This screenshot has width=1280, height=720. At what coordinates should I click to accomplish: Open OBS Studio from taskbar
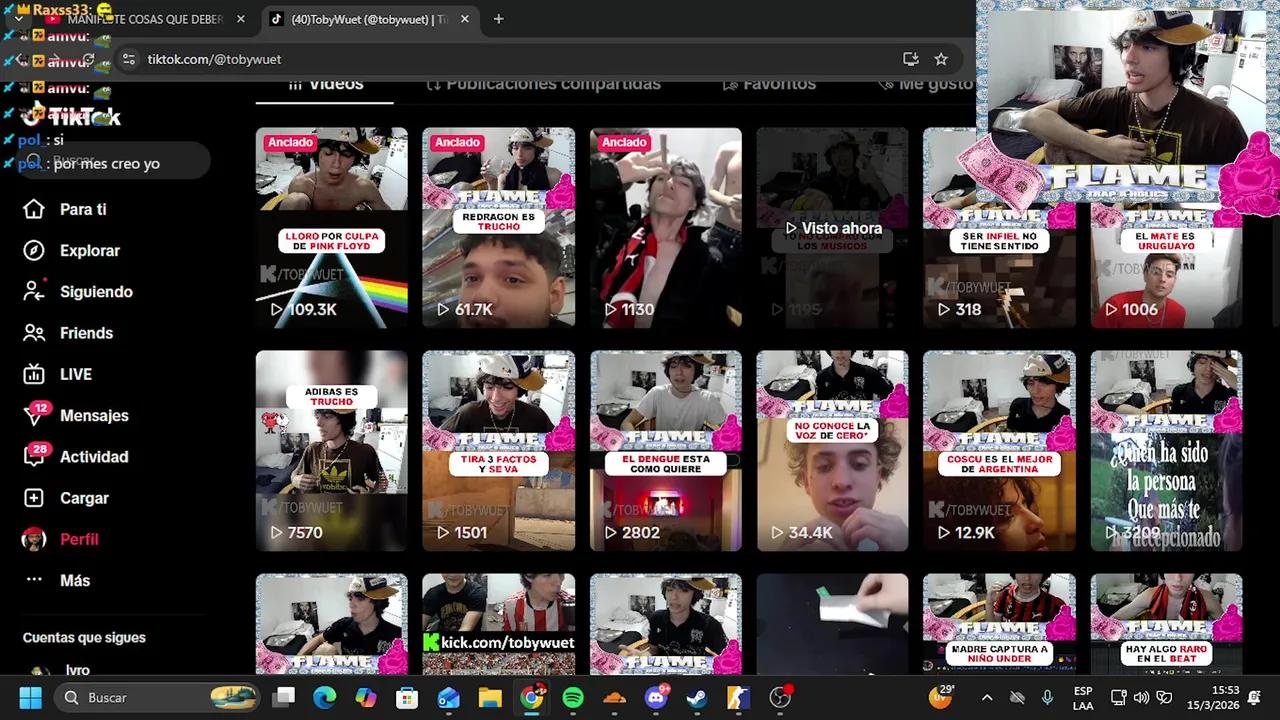(x=780, y=697)
